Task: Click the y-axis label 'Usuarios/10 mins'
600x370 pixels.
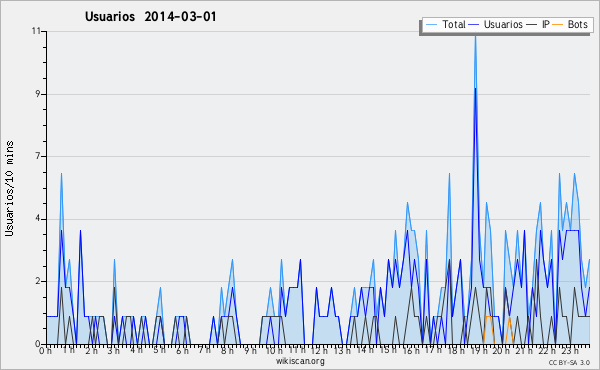Action: coord(9,188)
